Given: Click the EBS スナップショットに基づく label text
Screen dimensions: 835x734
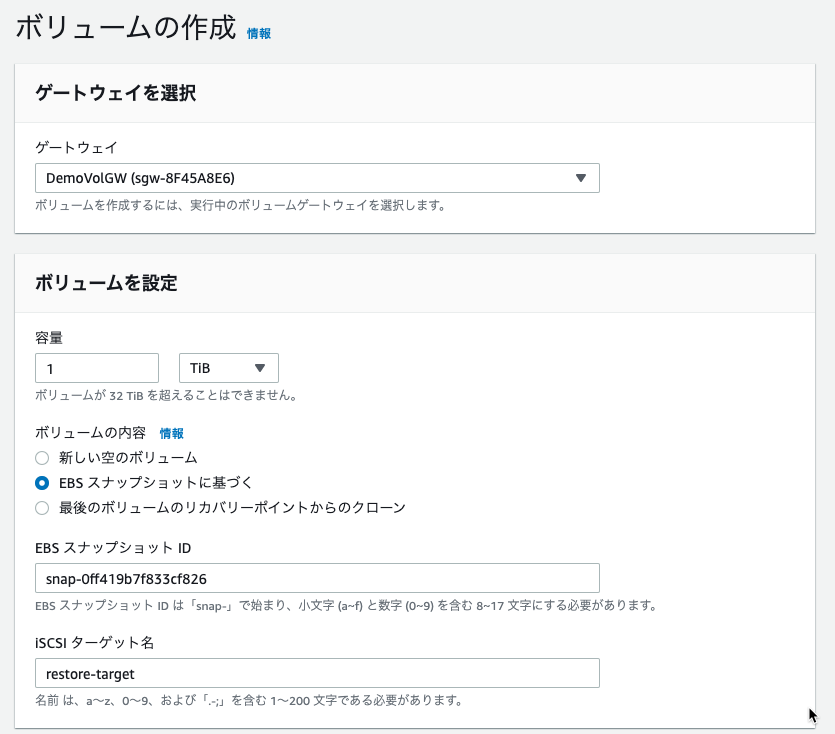Looking at the screenshot, I should tap(155, 483).
